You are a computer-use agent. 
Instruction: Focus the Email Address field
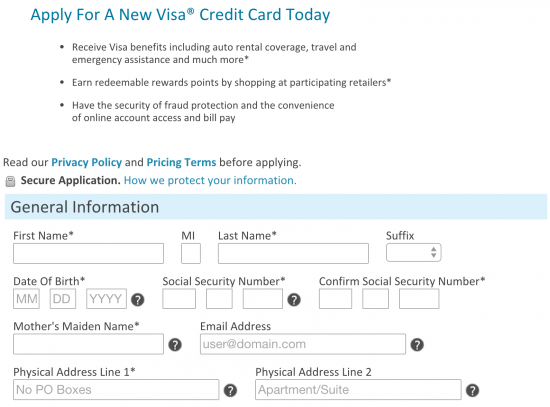303,344
